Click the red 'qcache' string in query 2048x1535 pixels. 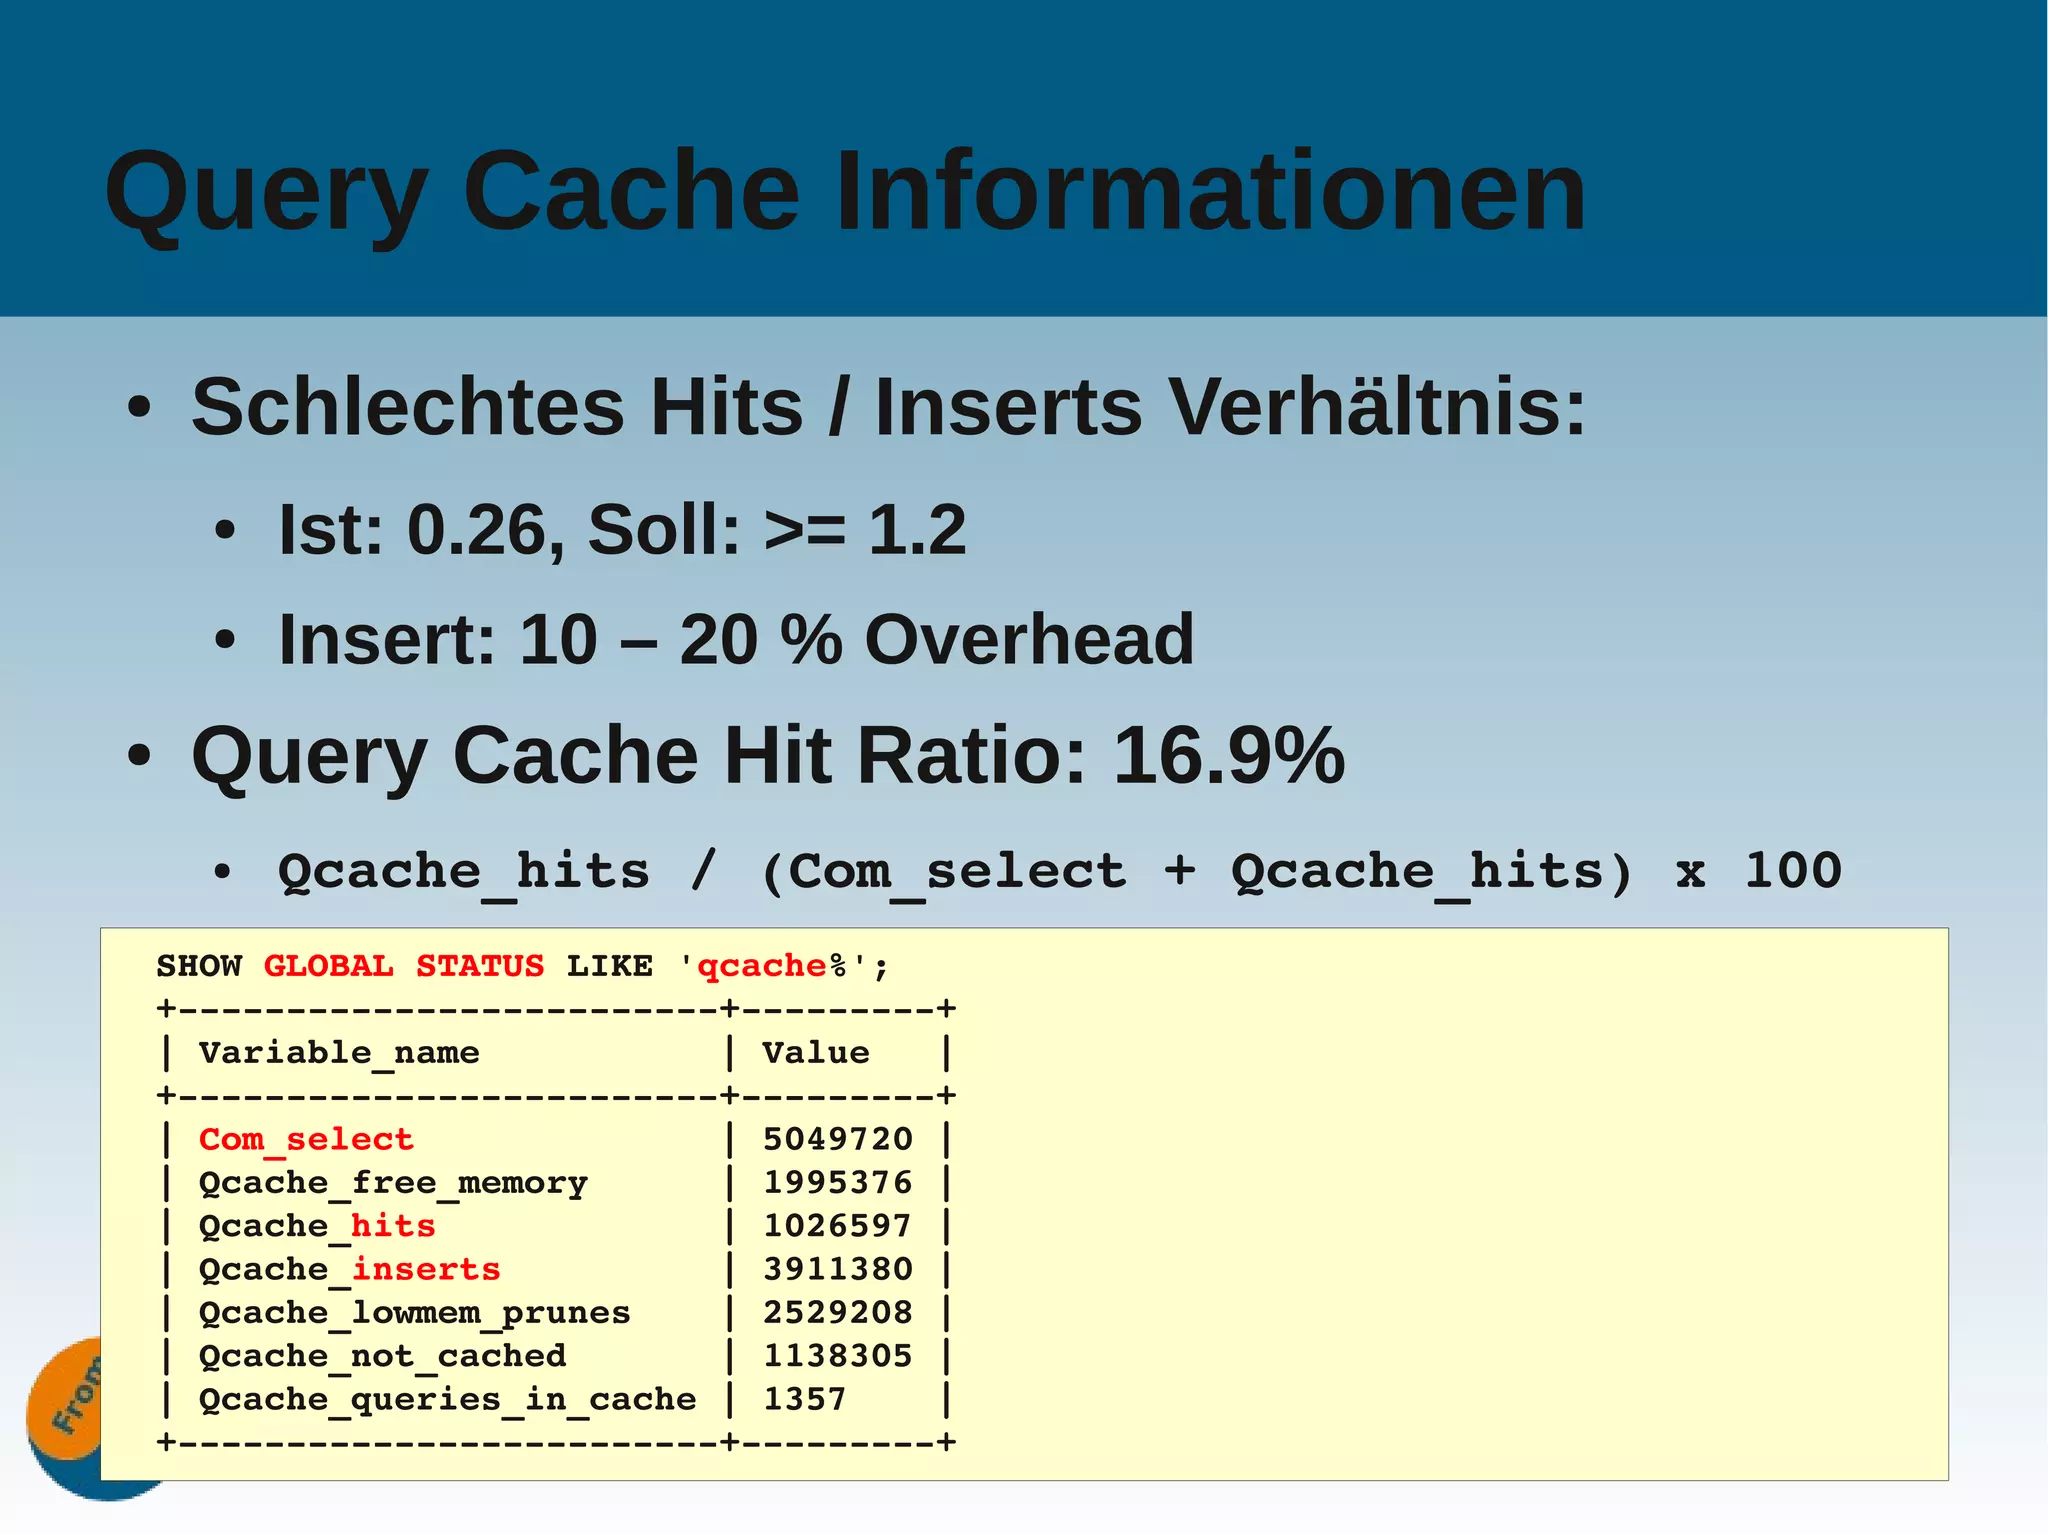tap(762, 966)
